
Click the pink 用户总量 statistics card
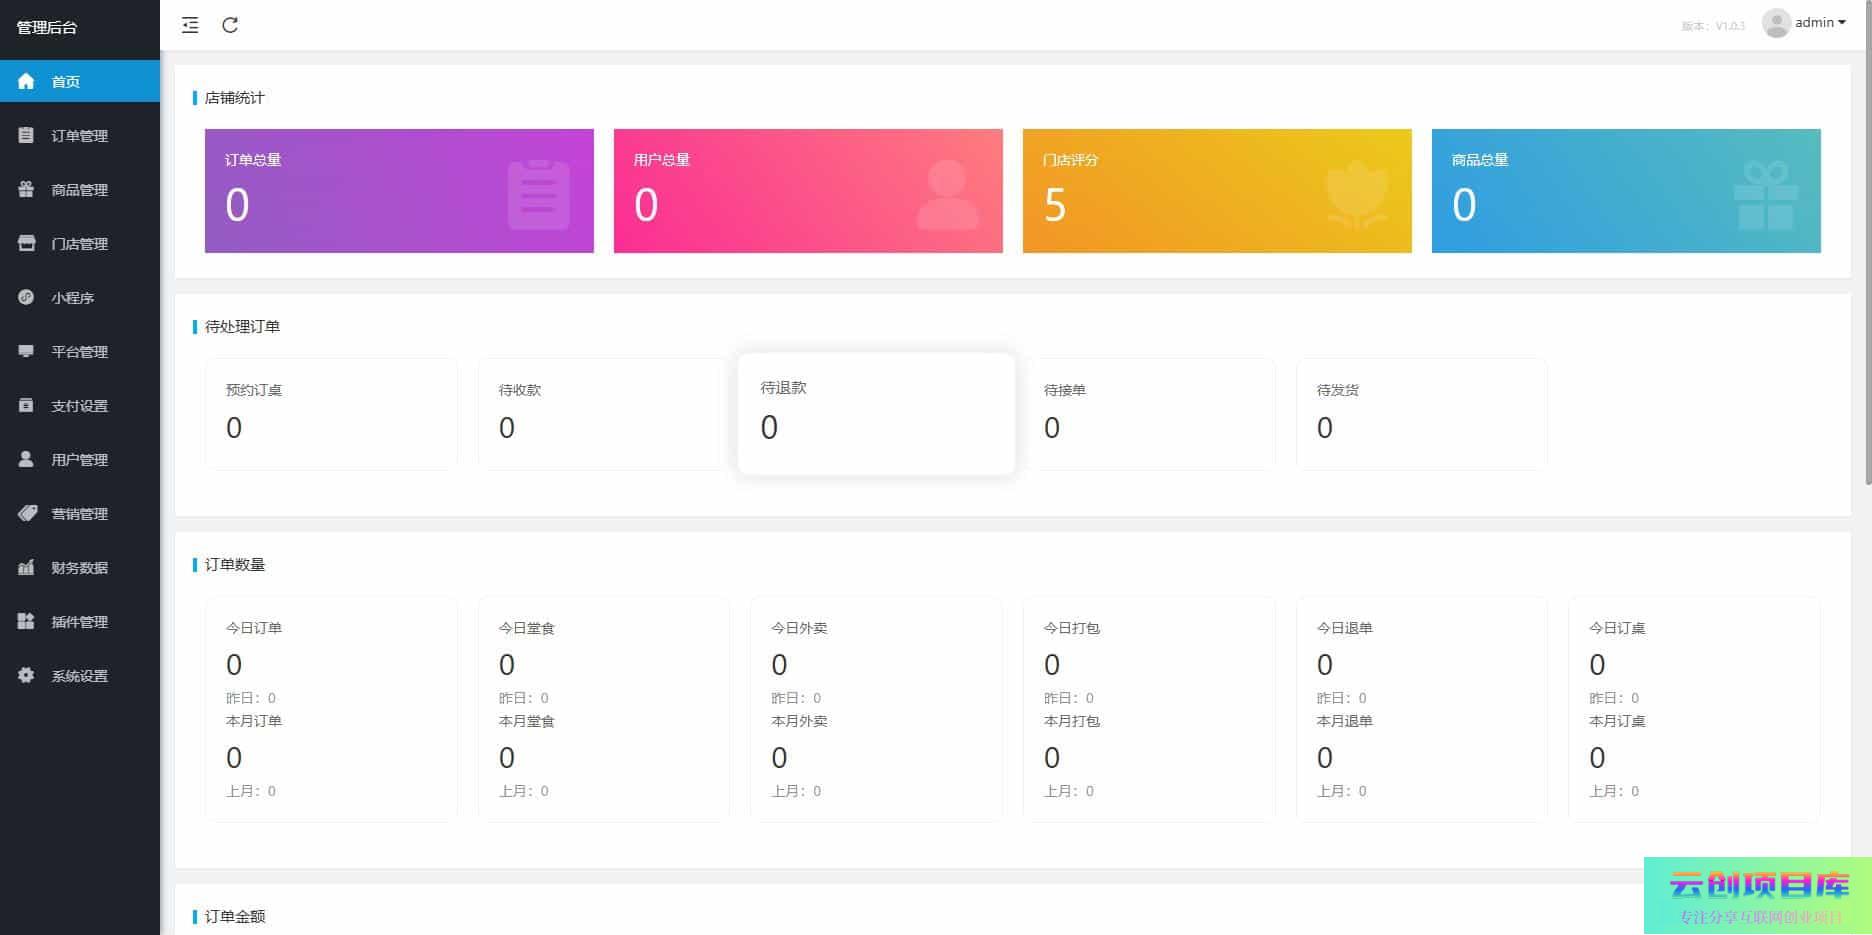(808, 191)
